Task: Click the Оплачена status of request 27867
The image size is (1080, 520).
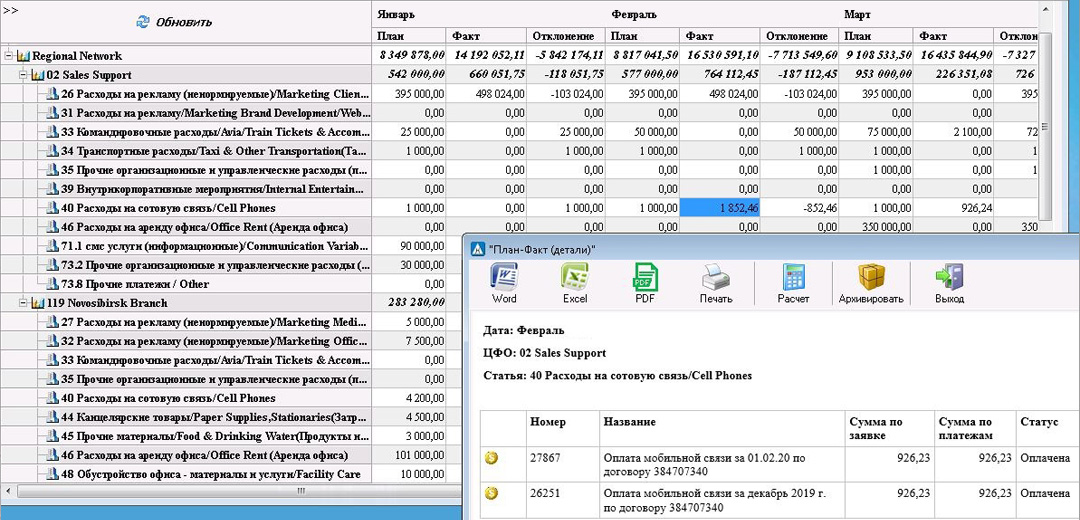Action: pos(1045,458)
